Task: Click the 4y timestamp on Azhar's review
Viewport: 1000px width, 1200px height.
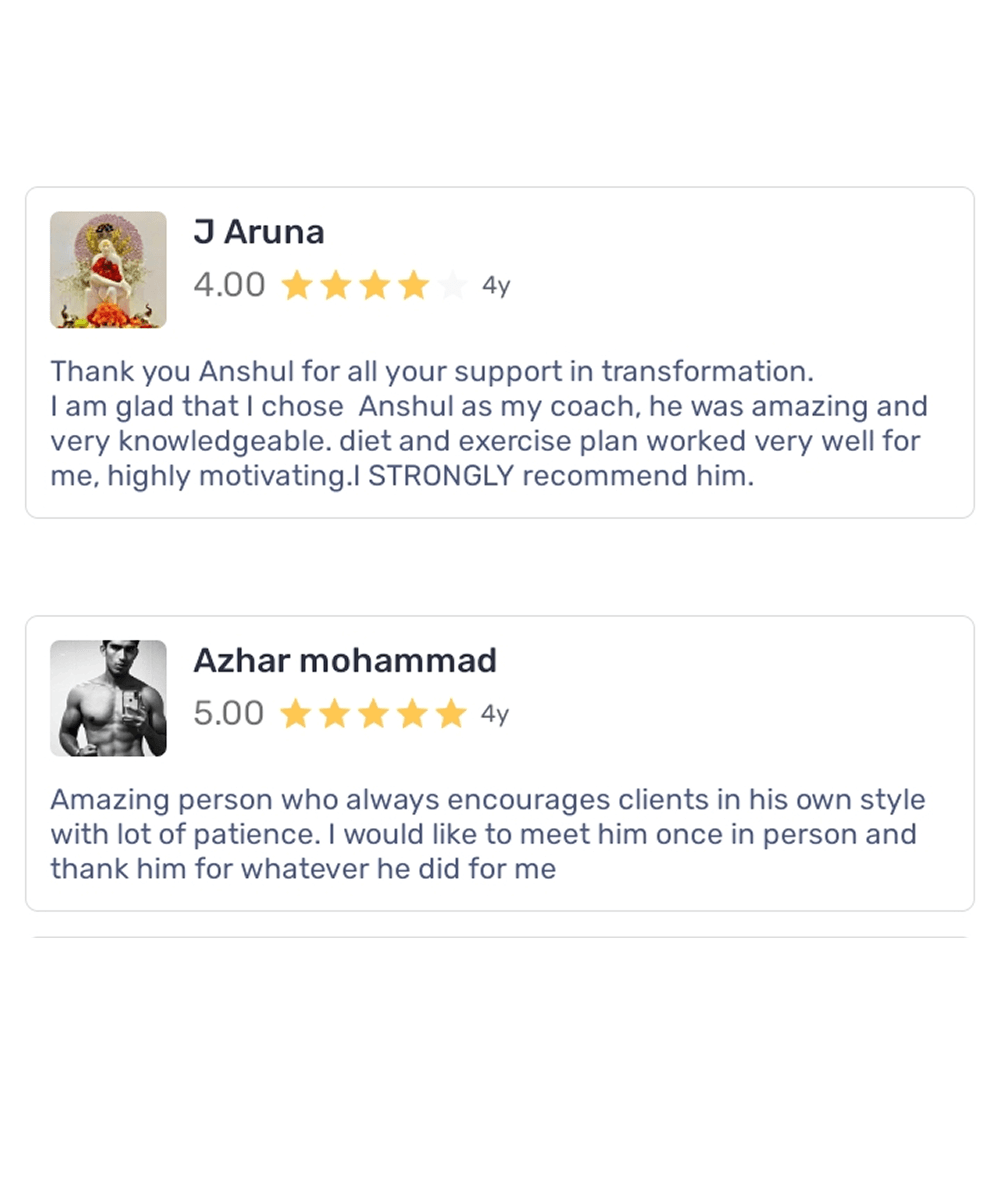Action: tap(495, 714)
